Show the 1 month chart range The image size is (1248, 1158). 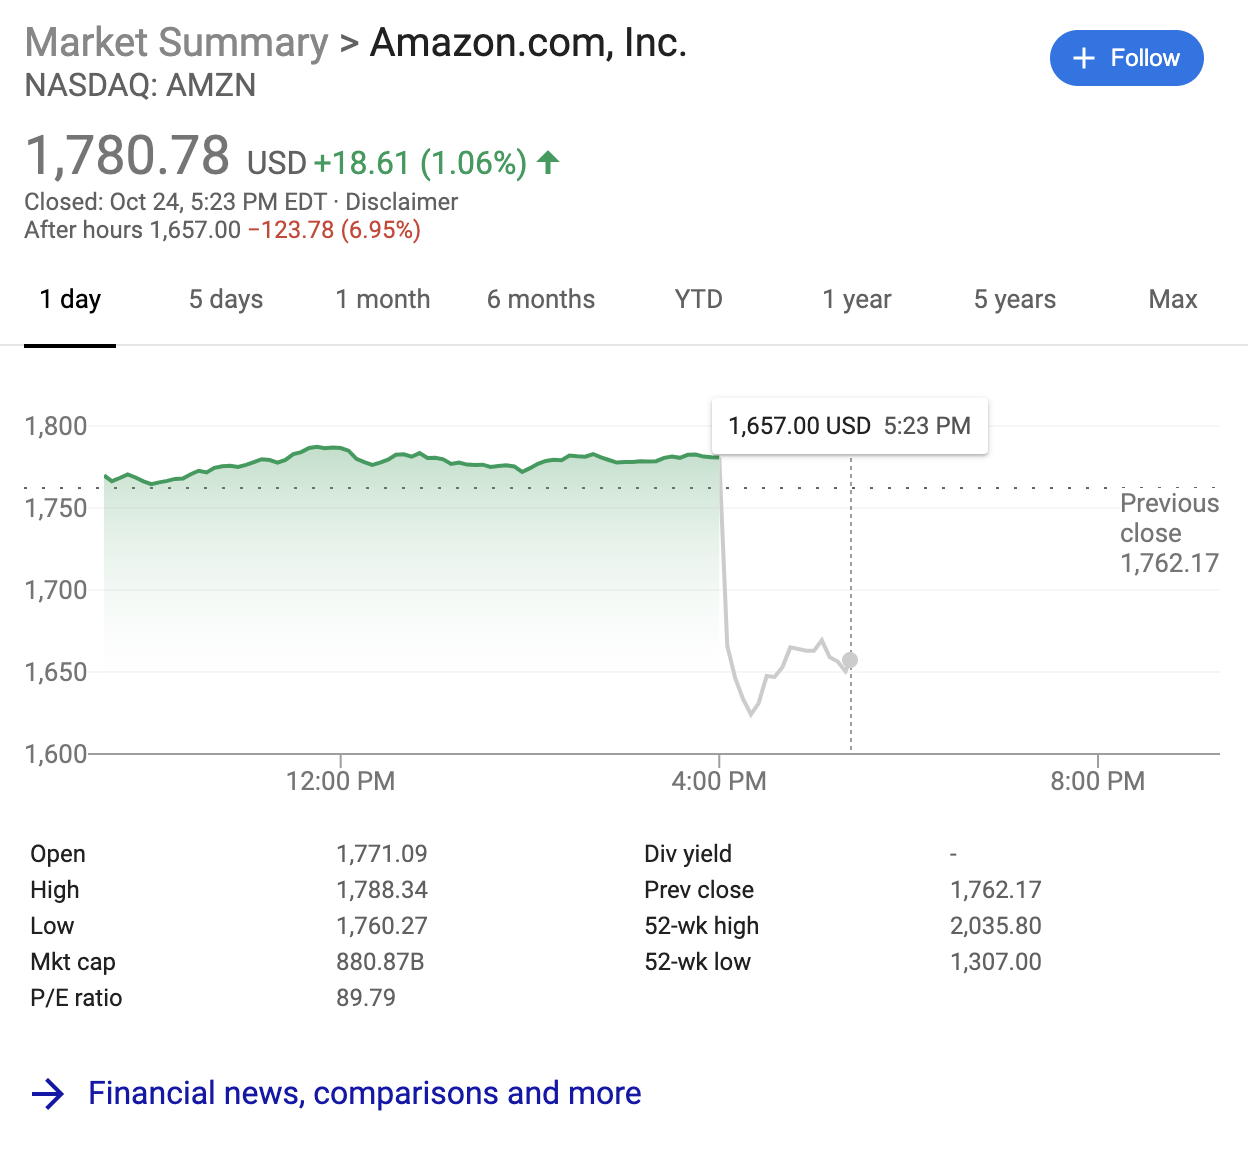383,299
